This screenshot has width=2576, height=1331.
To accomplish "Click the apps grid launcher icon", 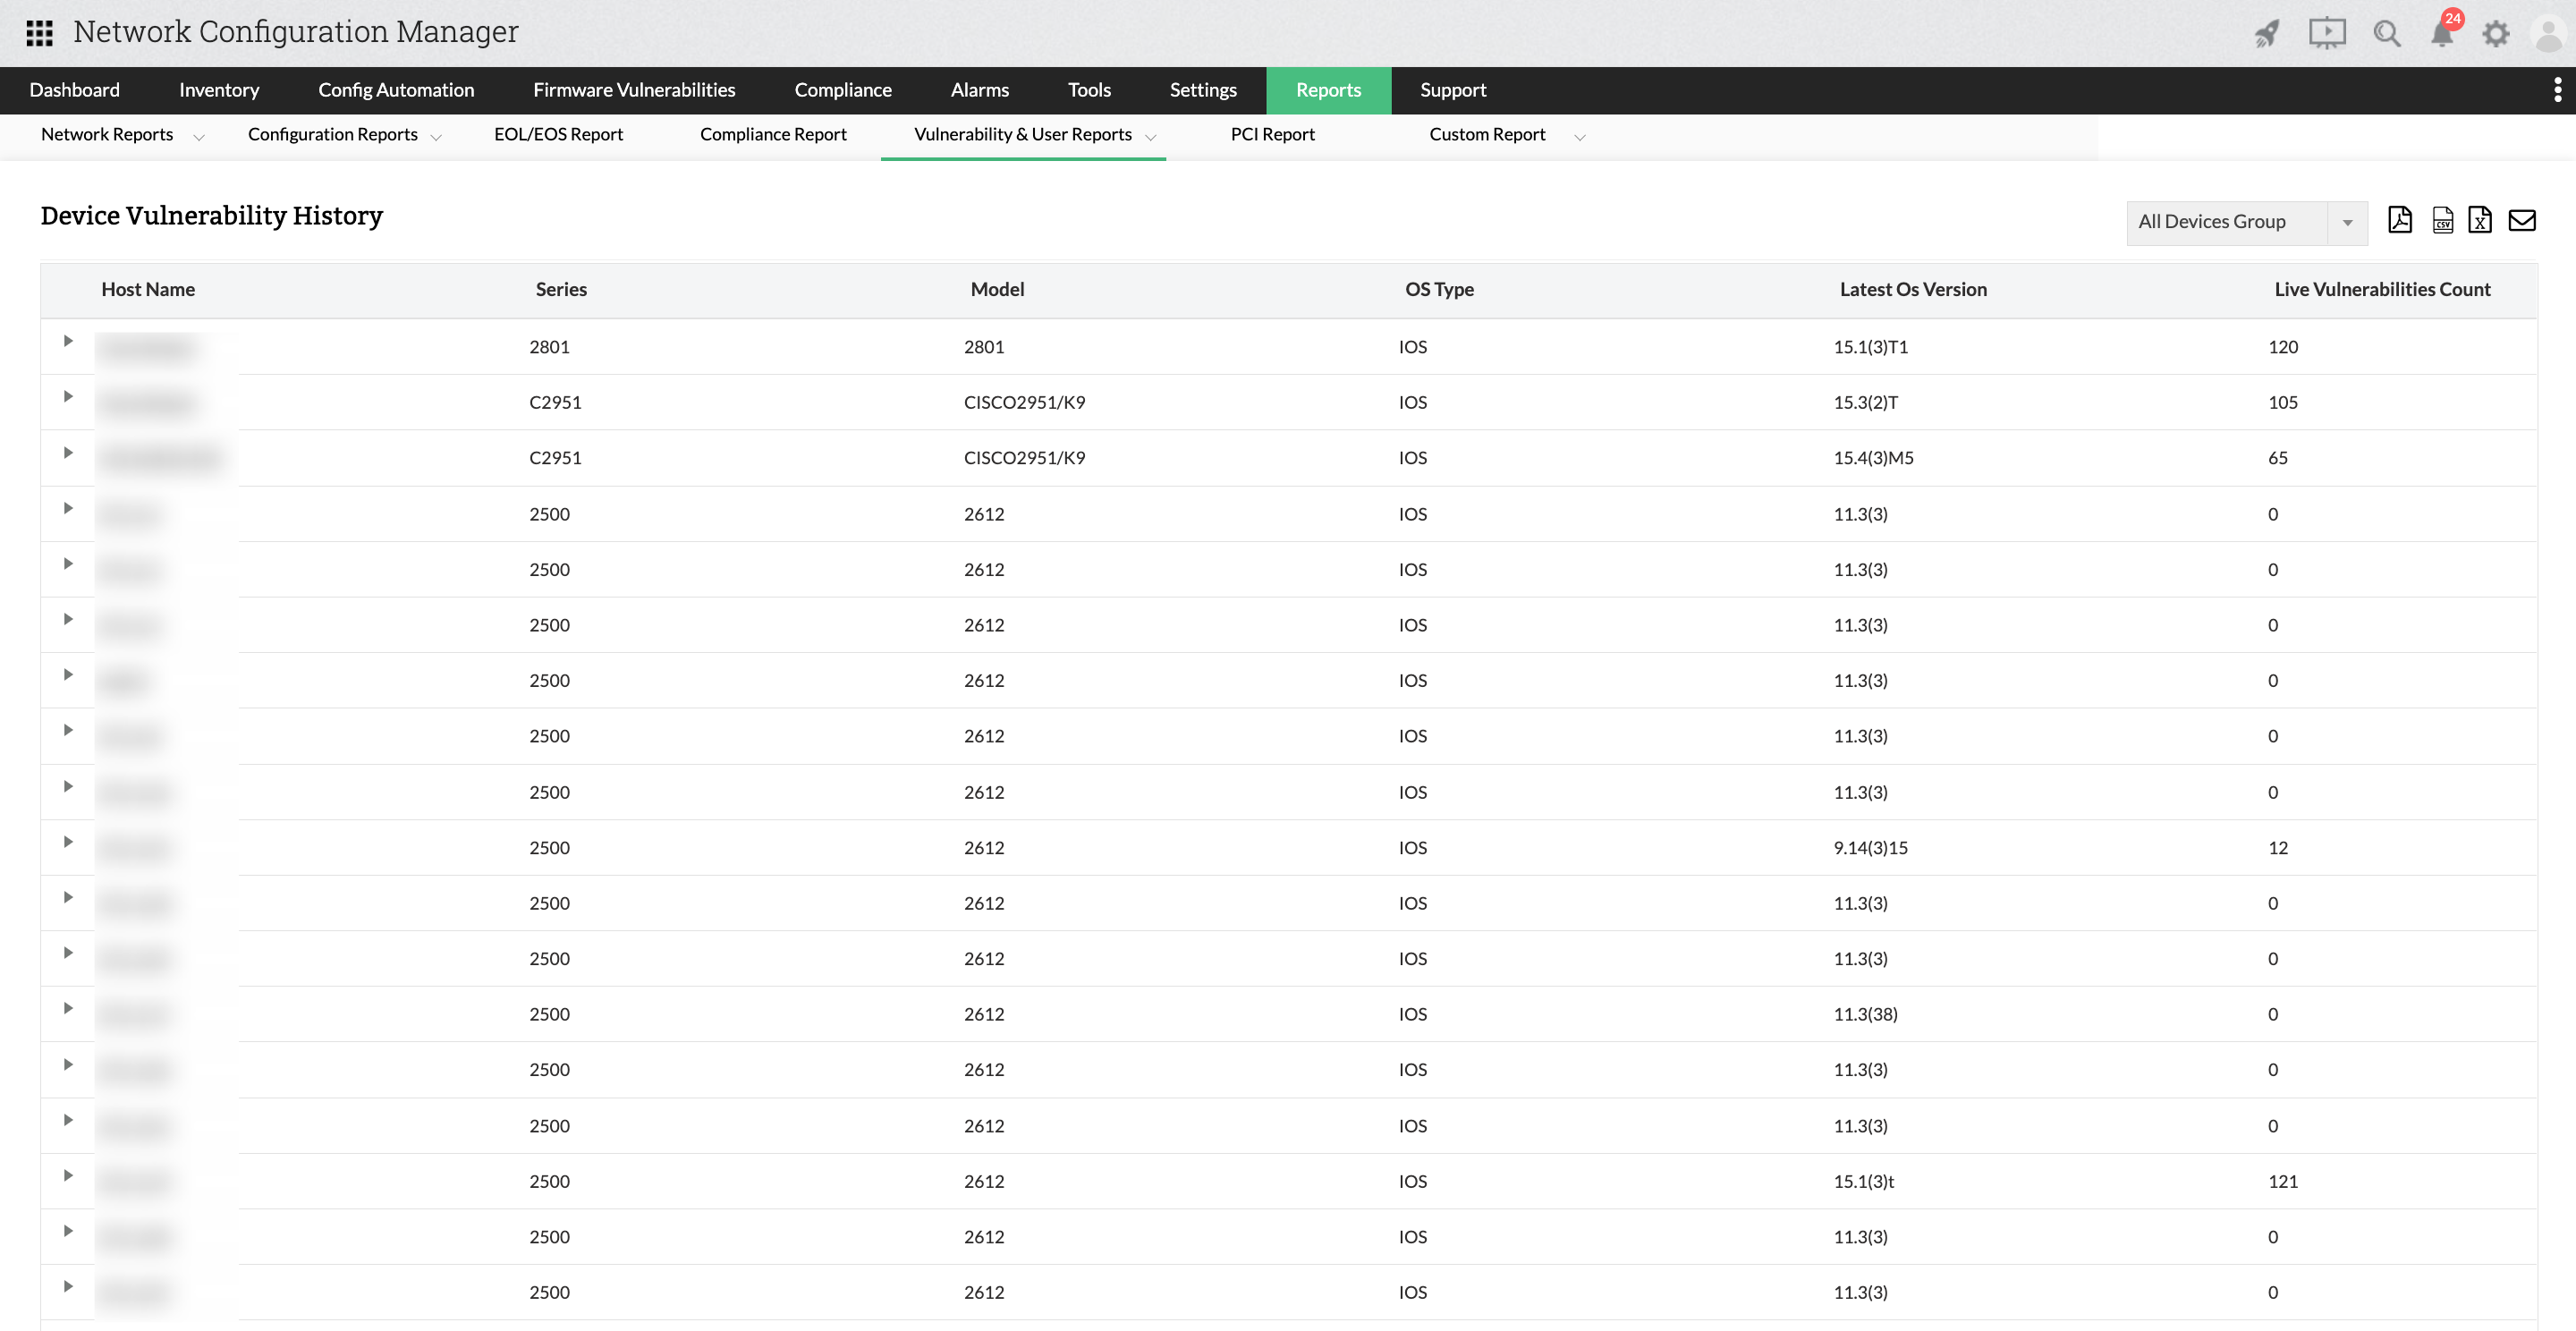I will pos(39,33).
